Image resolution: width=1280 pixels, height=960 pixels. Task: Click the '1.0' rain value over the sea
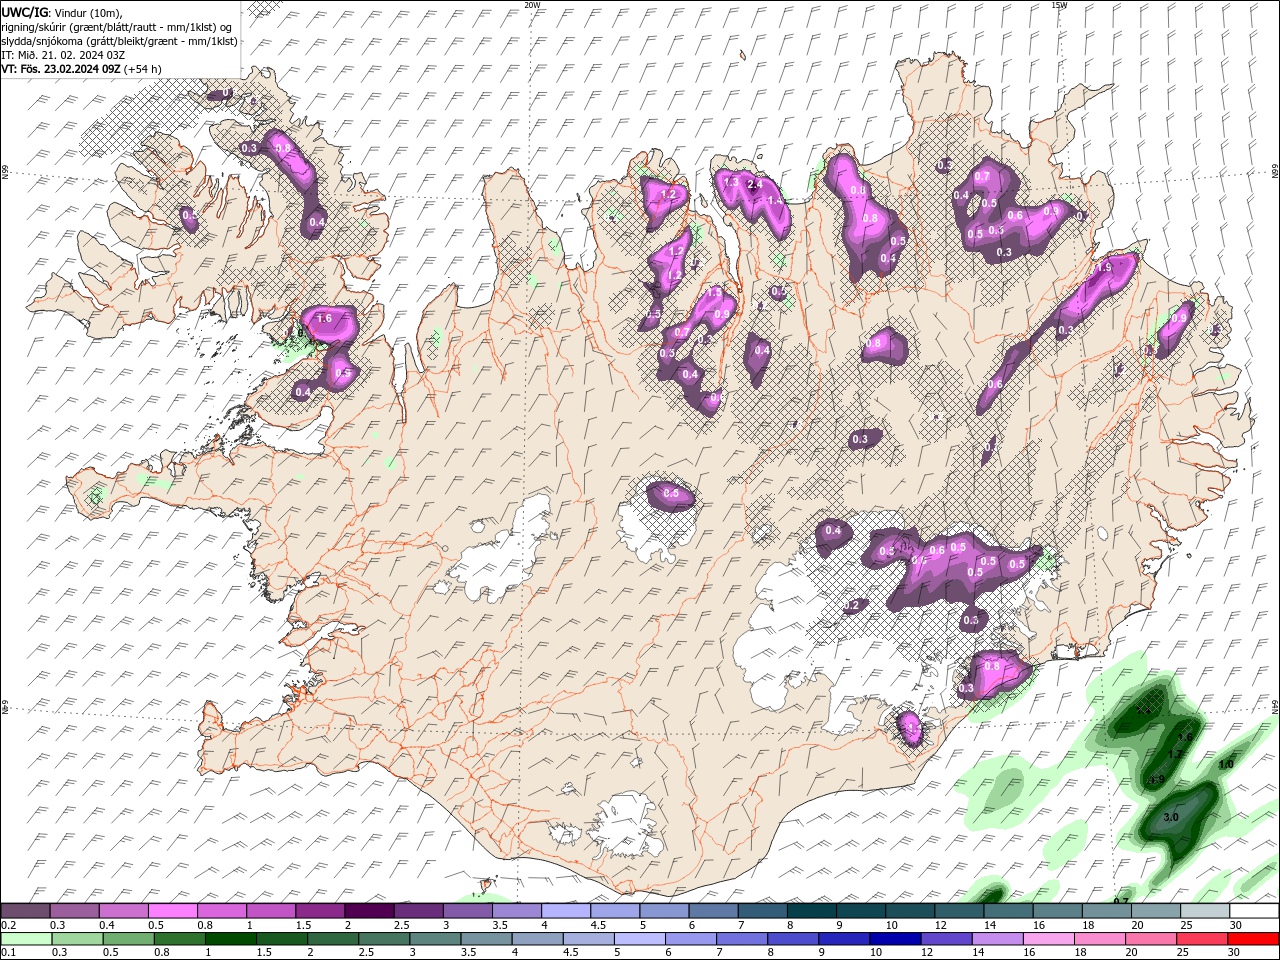1226,765
